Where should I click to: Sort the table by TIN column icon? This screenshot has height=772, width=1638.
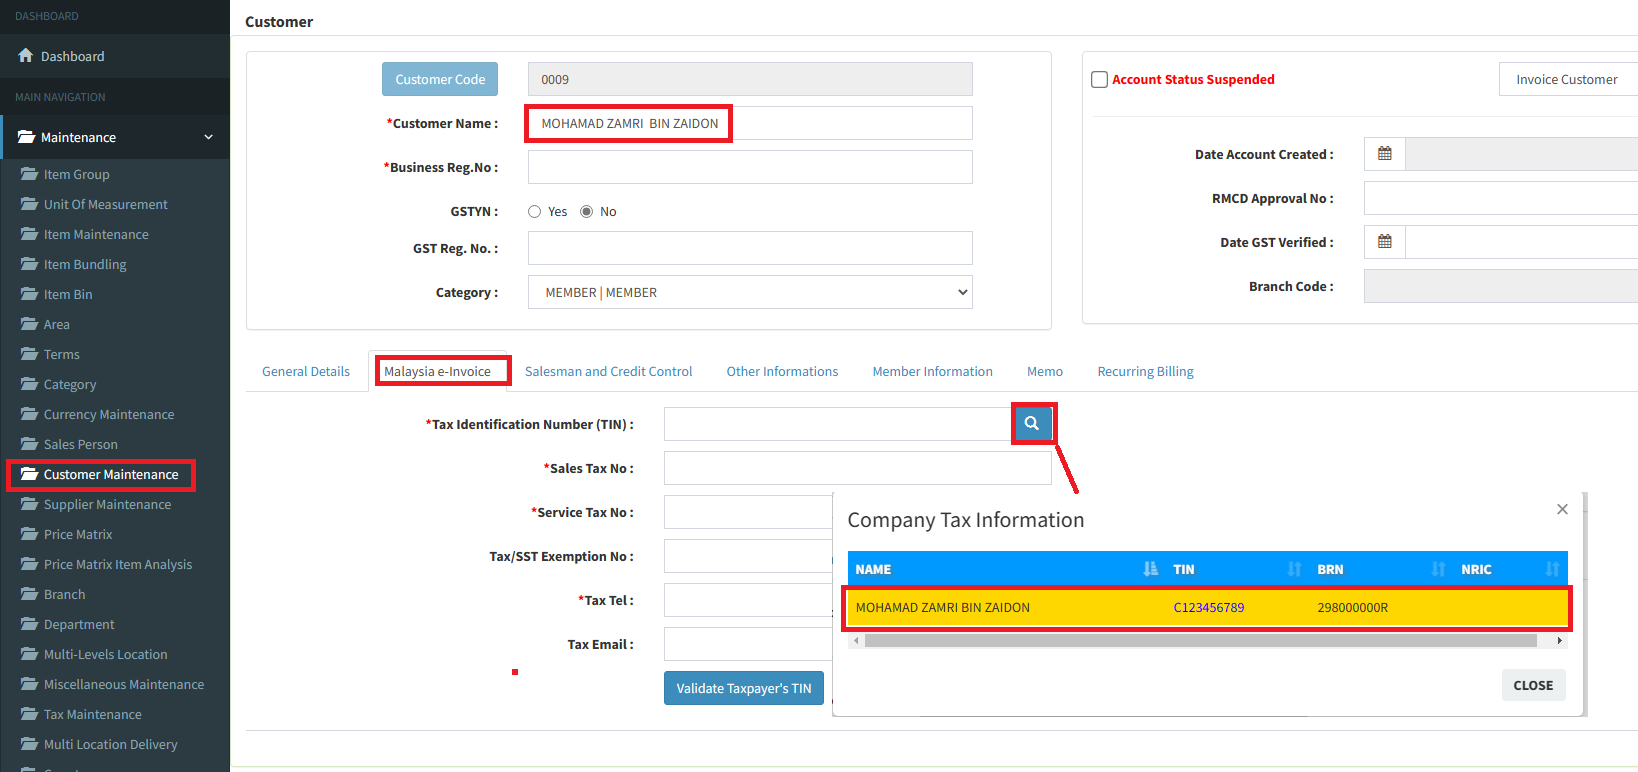tap(1294, 569)
